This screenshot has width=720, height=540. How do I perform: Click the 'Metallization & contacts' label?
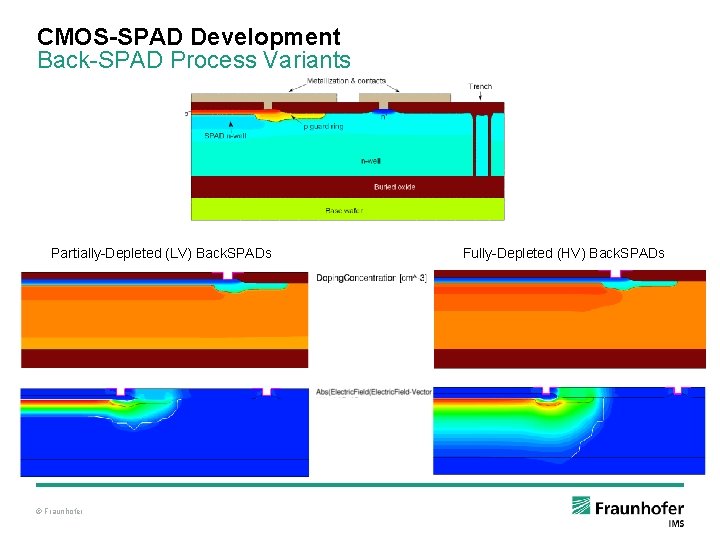point(346,81)
